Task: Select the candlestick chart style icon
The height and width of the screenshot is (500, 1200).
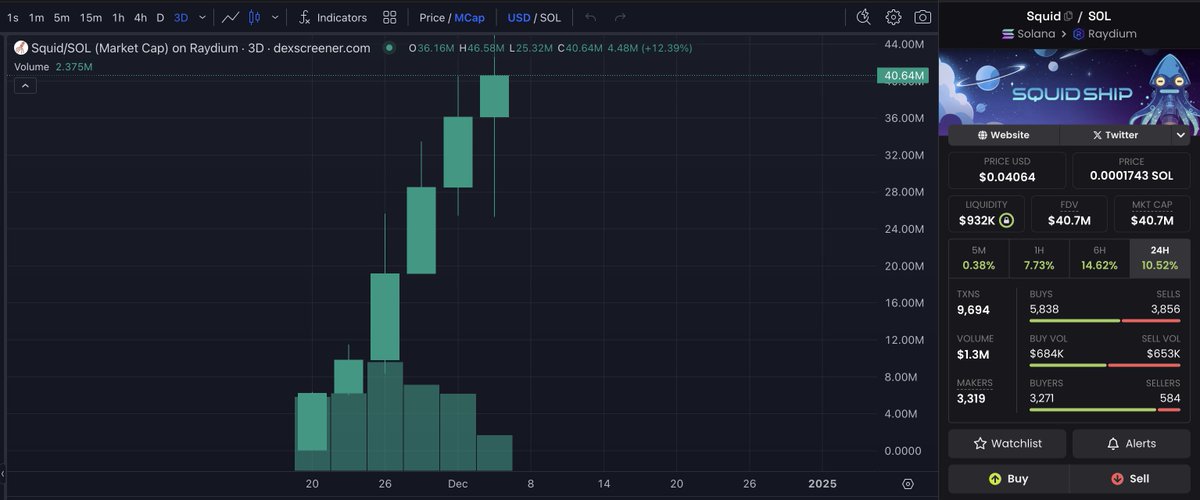Action: click(254, 17)
